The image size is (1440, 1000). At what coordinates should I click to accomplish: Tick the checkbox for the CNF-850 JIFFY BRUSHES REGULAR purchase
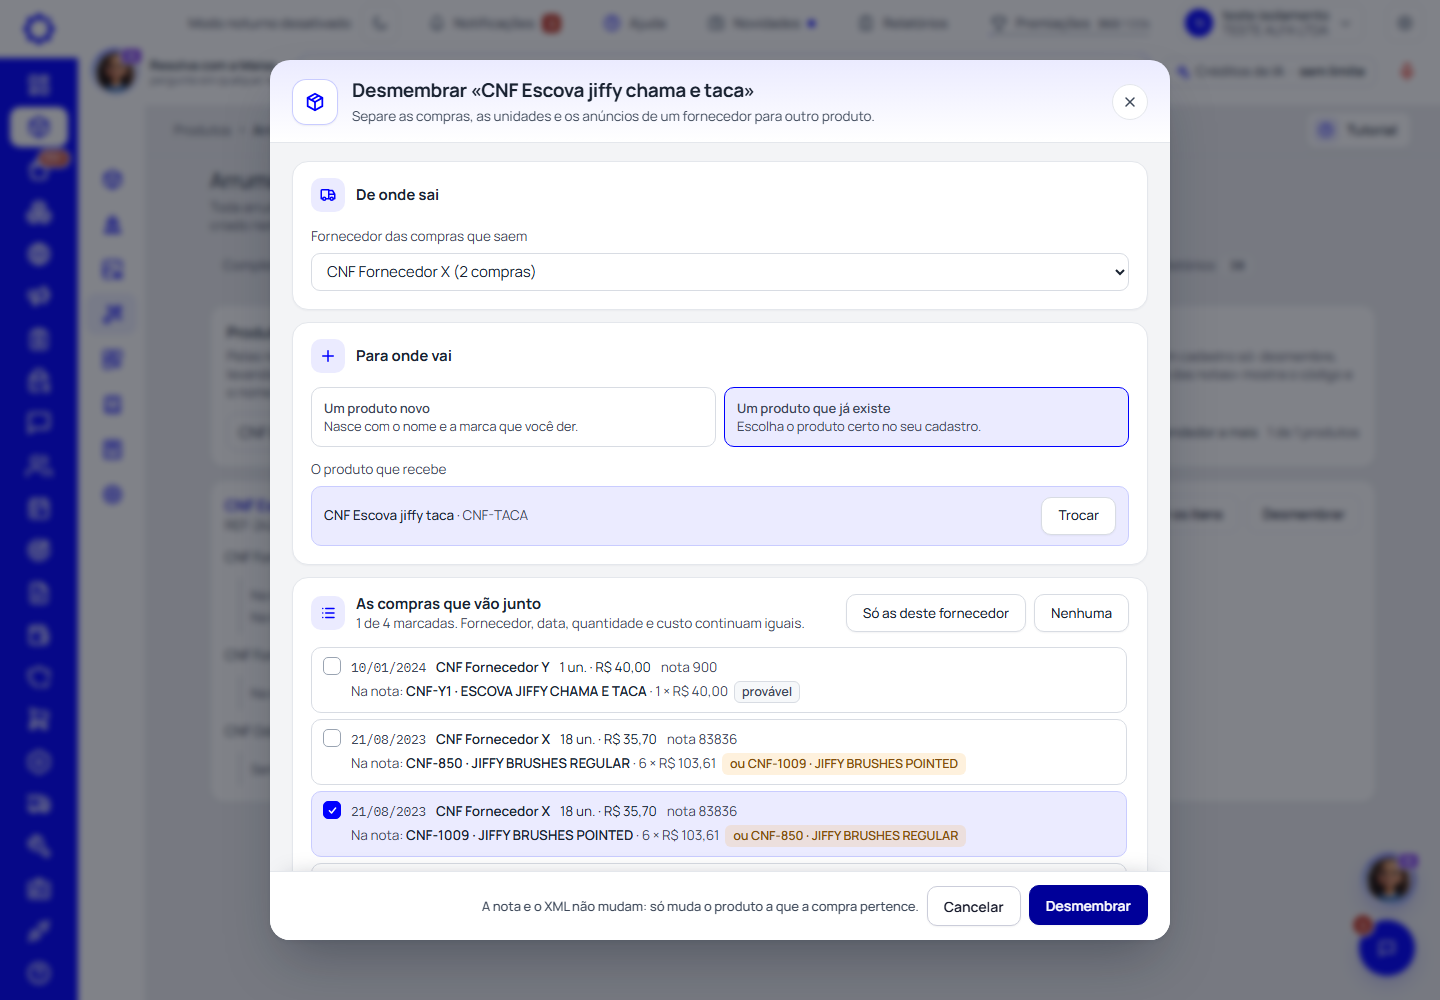tap(332, 738)
